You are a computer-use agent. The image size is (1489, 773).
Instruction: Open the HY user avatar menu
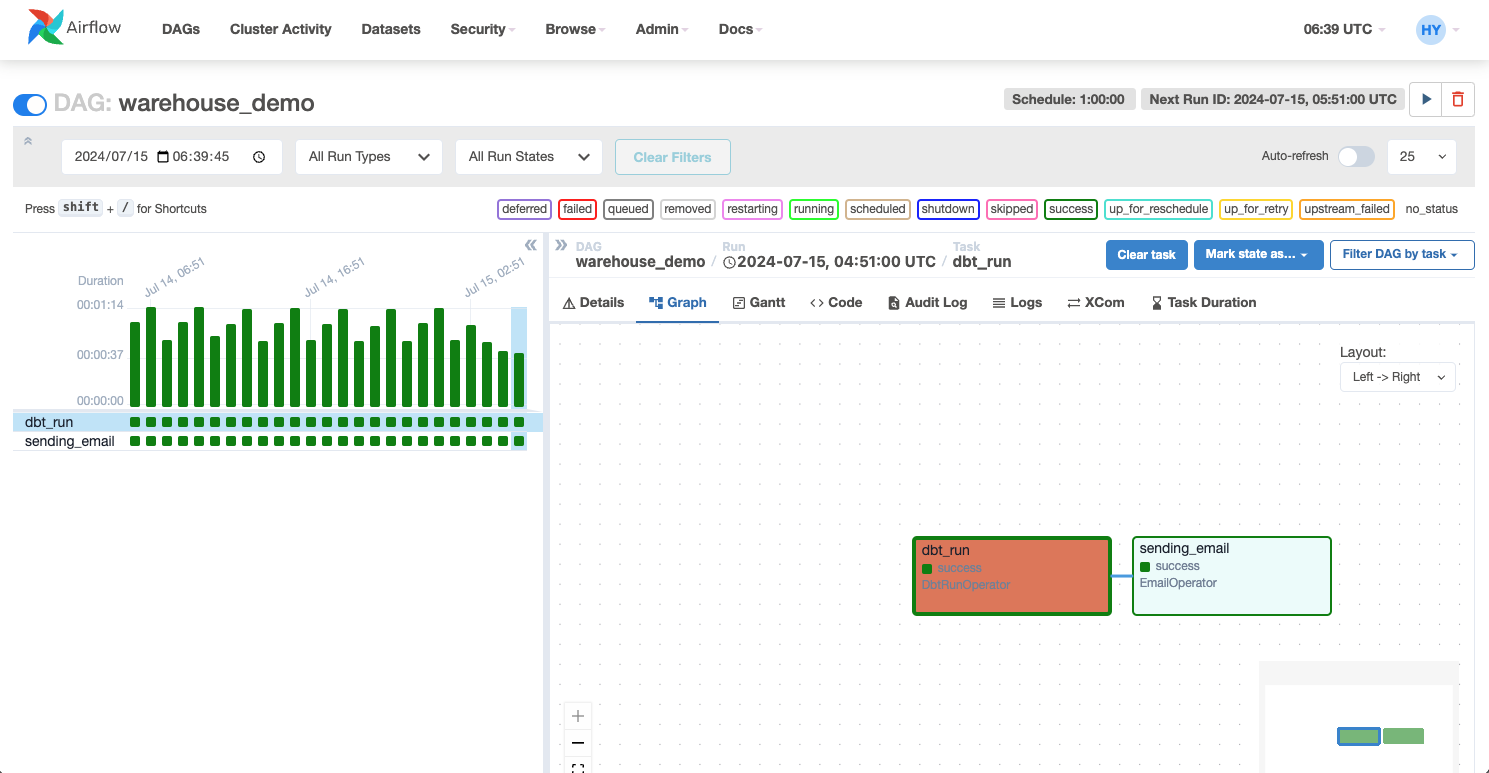[x=1431, y=29]
